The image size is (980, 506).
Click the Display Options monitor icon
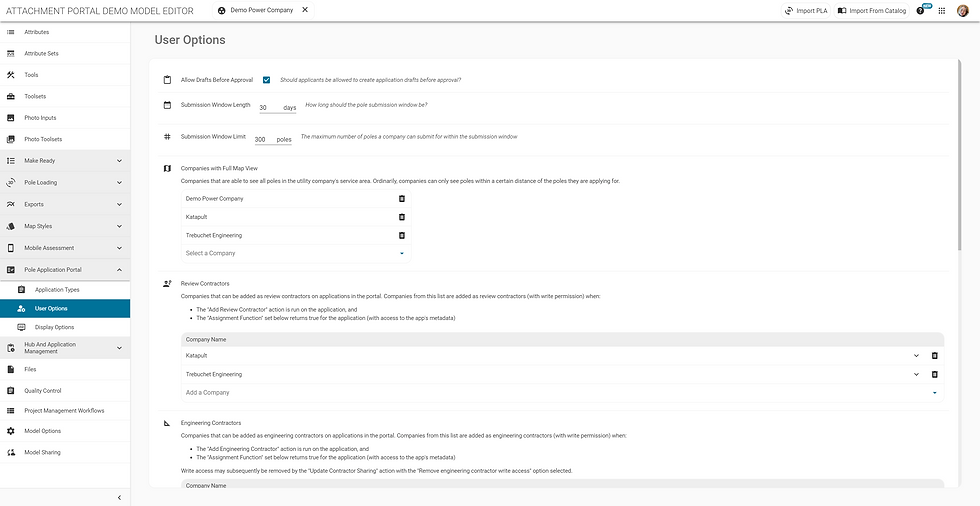coord(22,327)
